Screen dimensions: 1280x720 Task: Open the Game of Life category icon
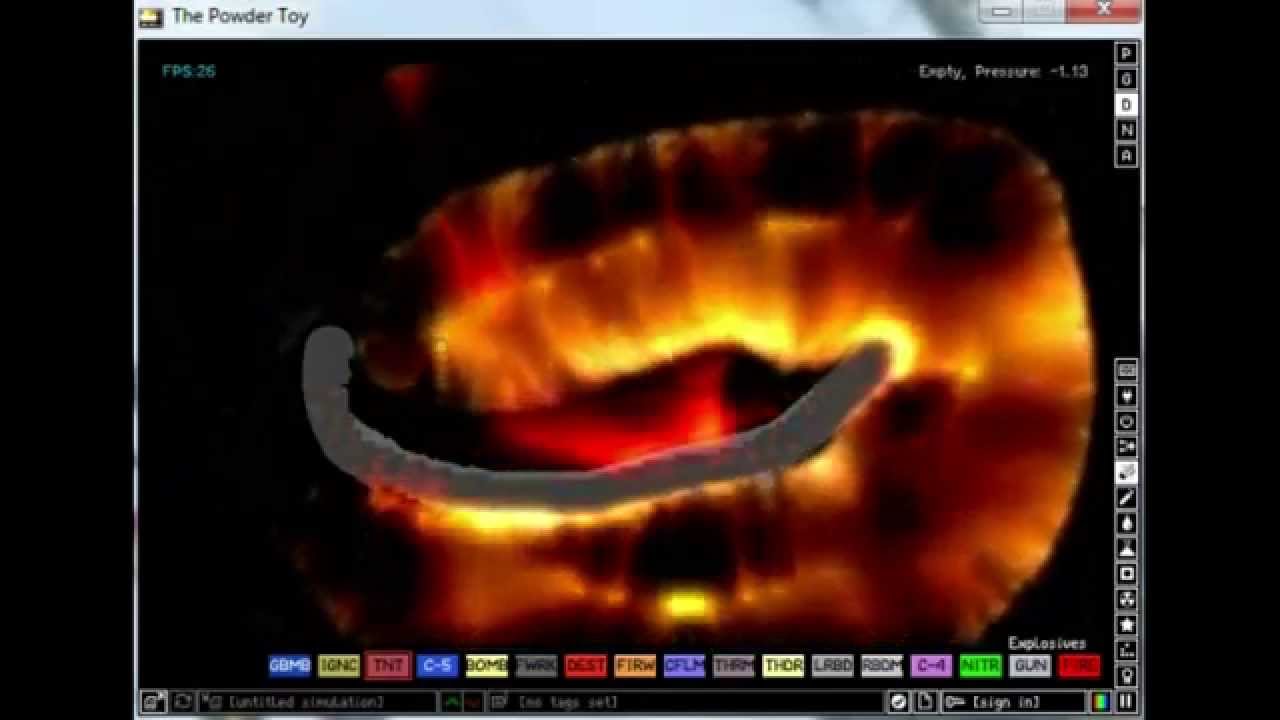(x=1127, y=651)
